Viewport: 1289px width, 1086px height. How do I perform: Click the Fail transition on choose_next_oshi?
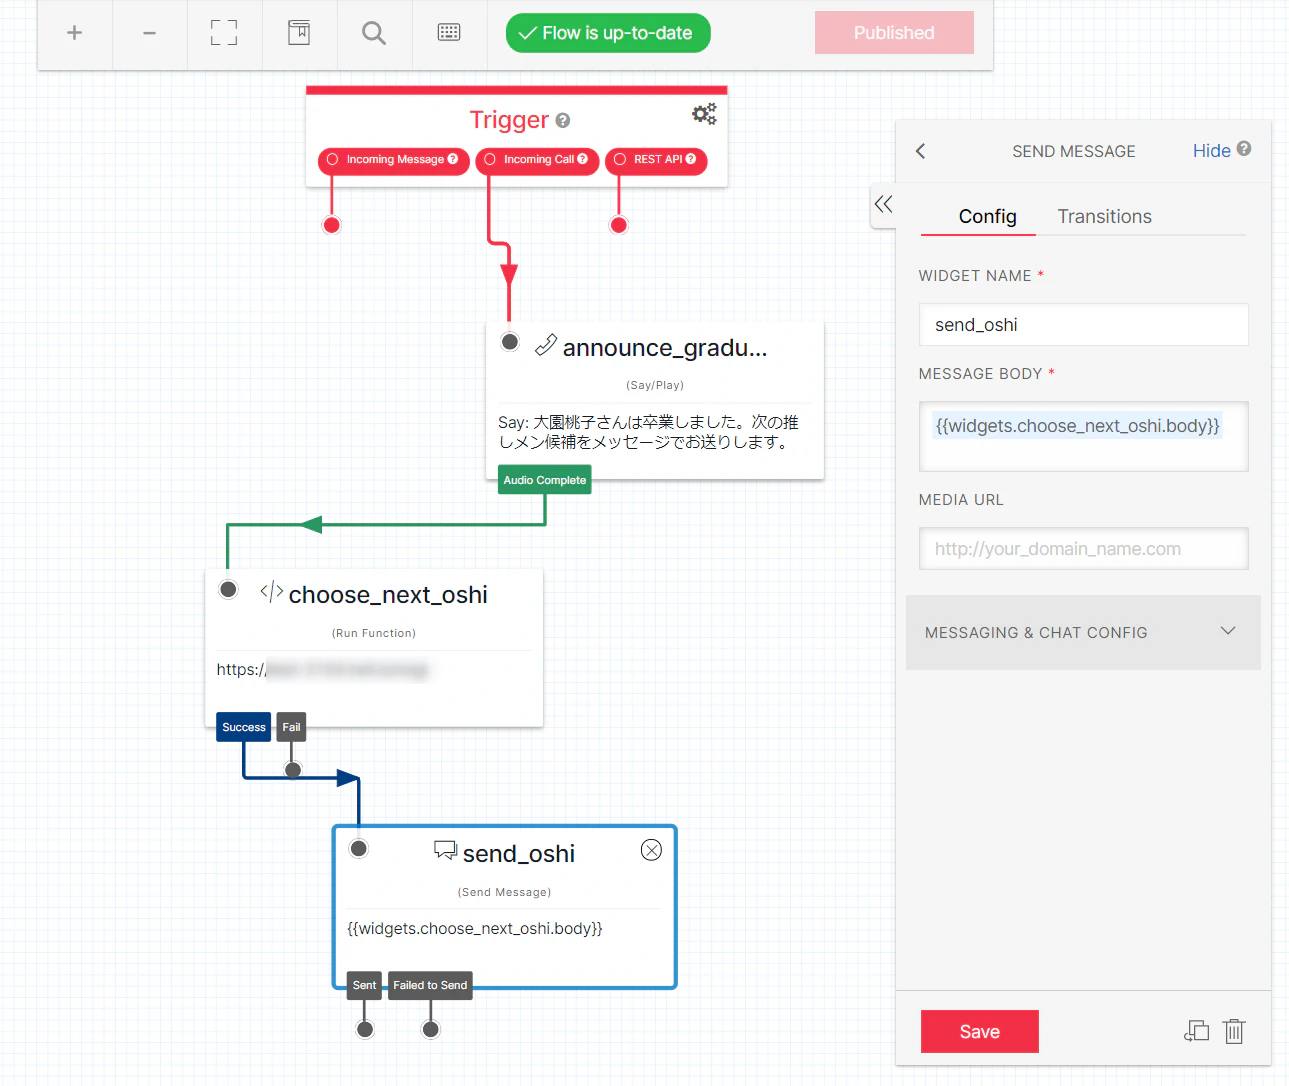click(x=291, y=727)
